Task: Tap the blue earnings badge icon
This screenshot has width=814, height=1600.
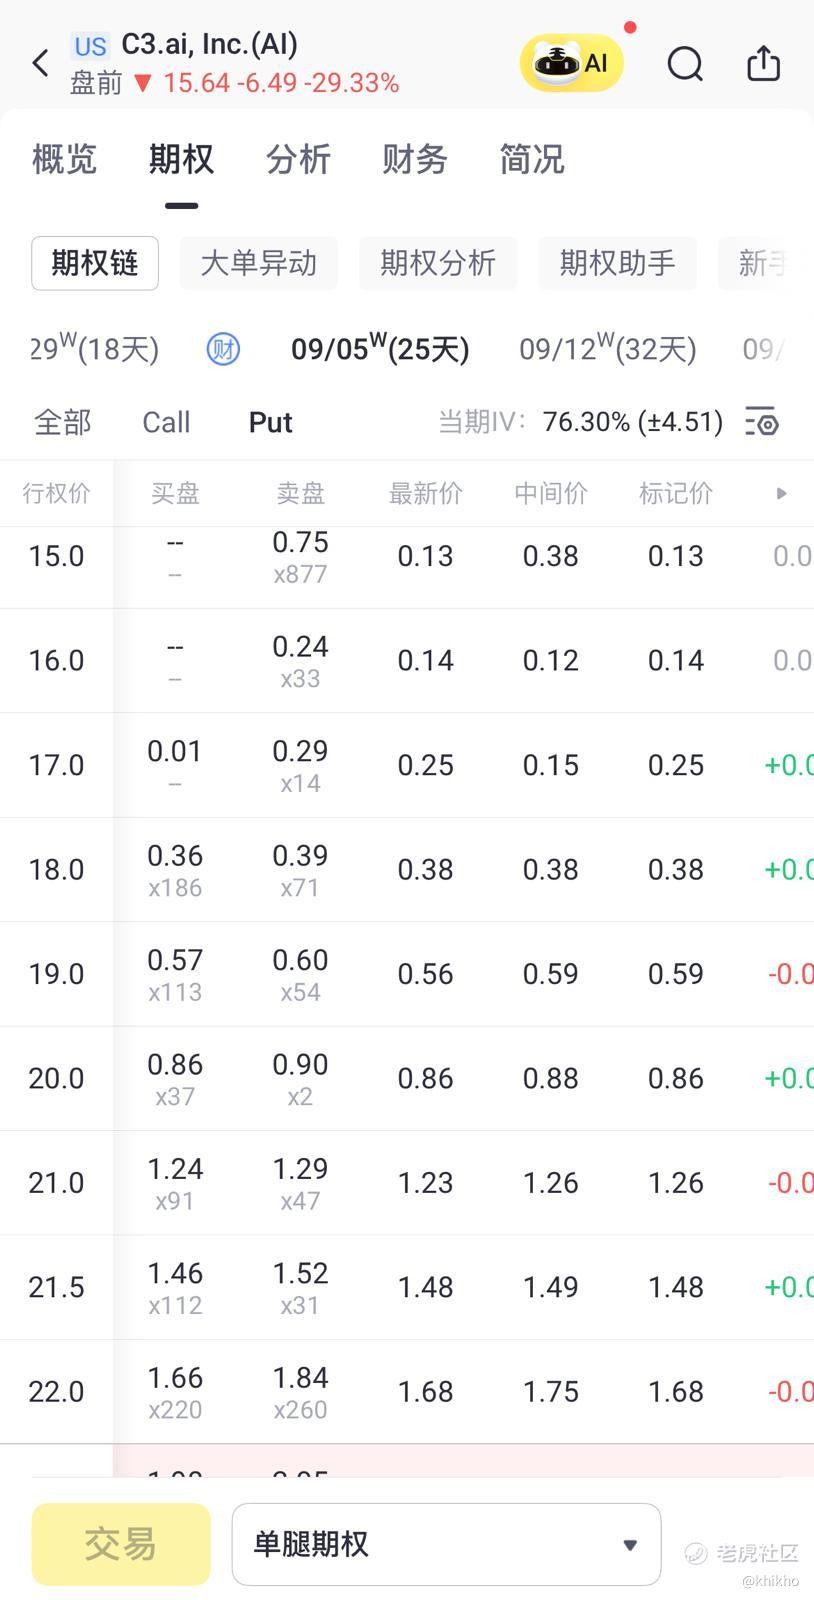Action: [x=223, y=349]
